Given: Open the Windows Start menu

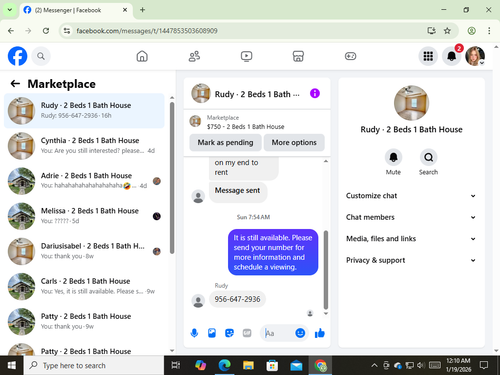Looking at the screenshot, I should (x=11, y=365).
